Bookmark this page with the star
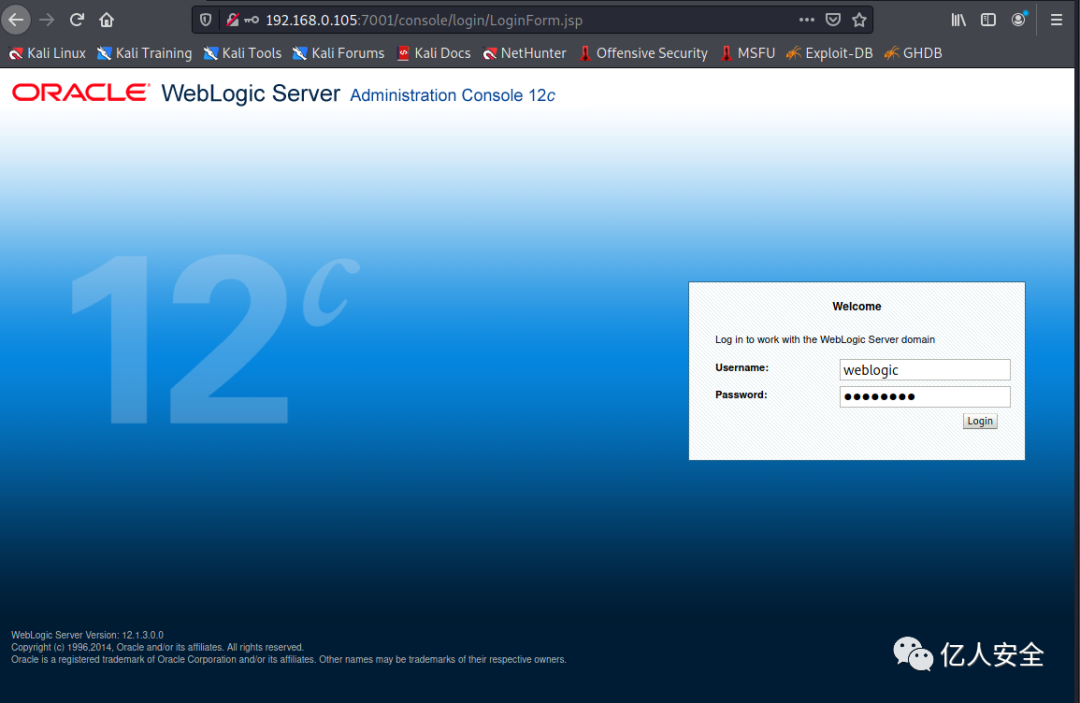 pyautogui.click(x=859, y=20)
